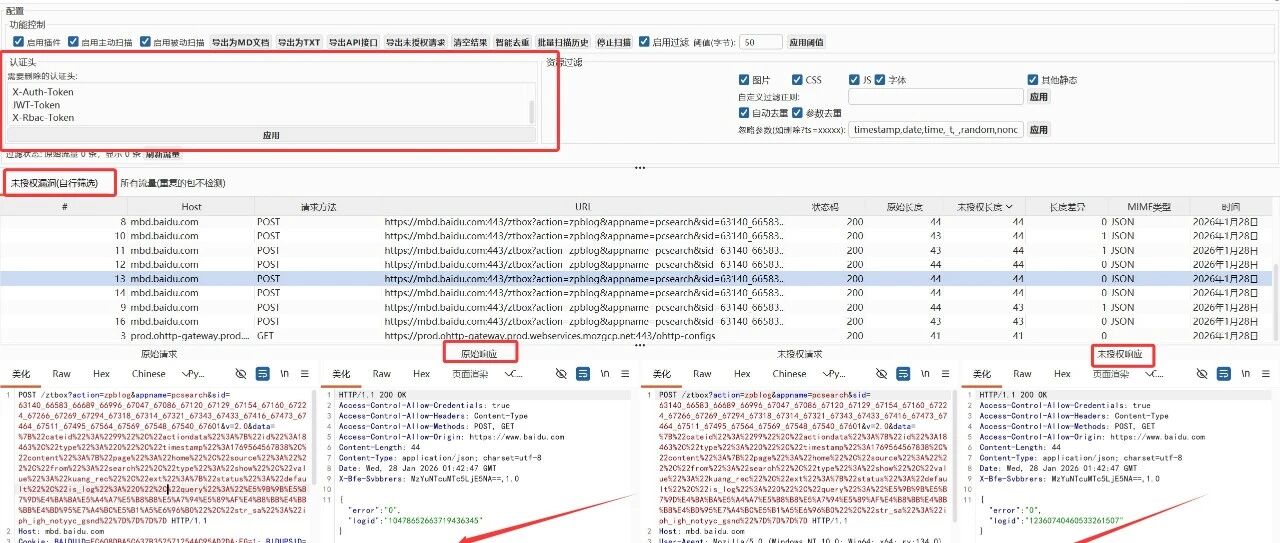Select Chinese tab in 未授权请求 panel
The image size is (1280, 543).
pyautogui.click(x=789, y=374)
